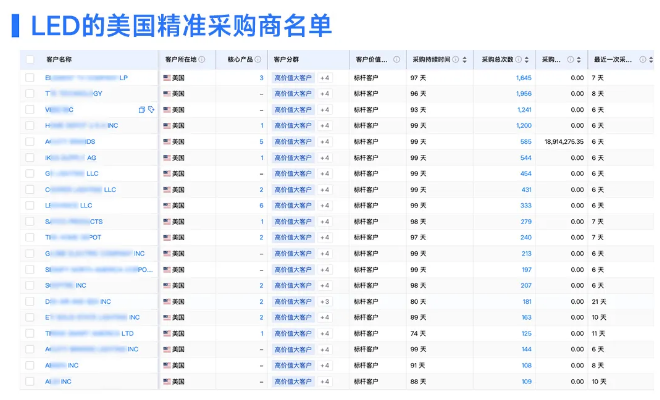The image size is (660, 400).
Task: Open the customer name link ending in LTD
Action: coord(90,333)
